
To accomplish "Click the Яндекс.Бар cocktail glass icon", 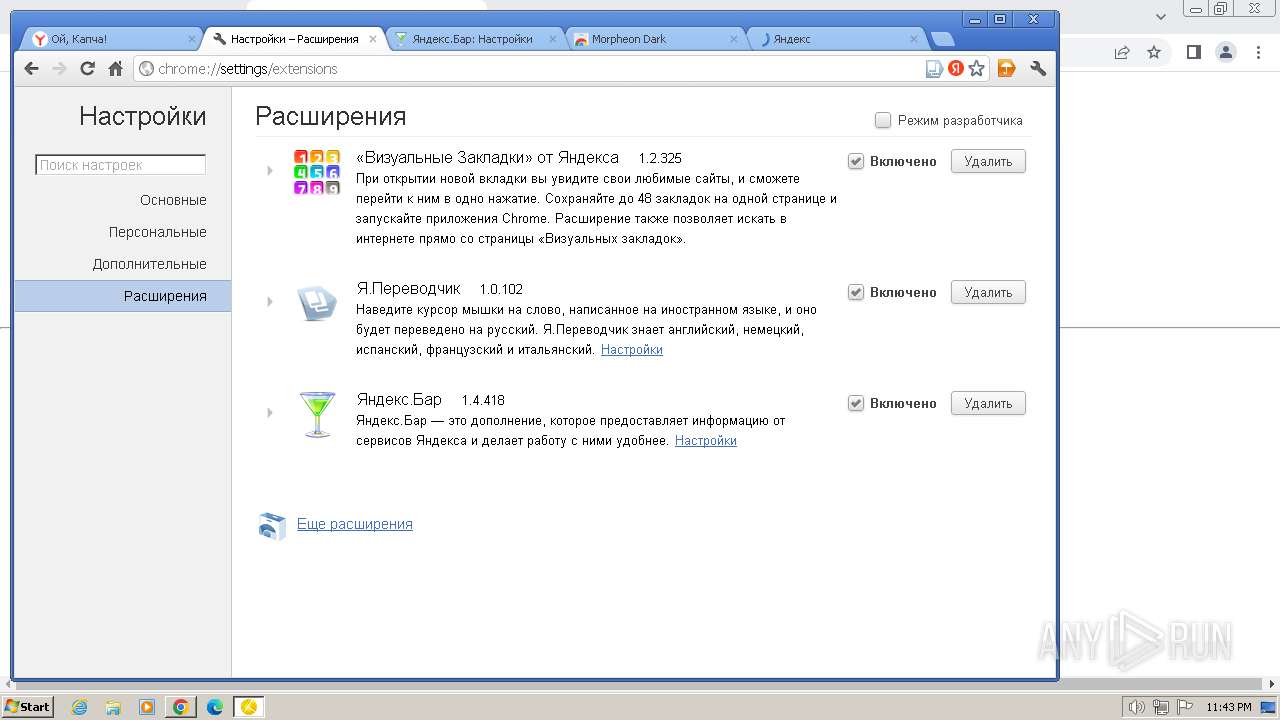I will tap(317, 414).
